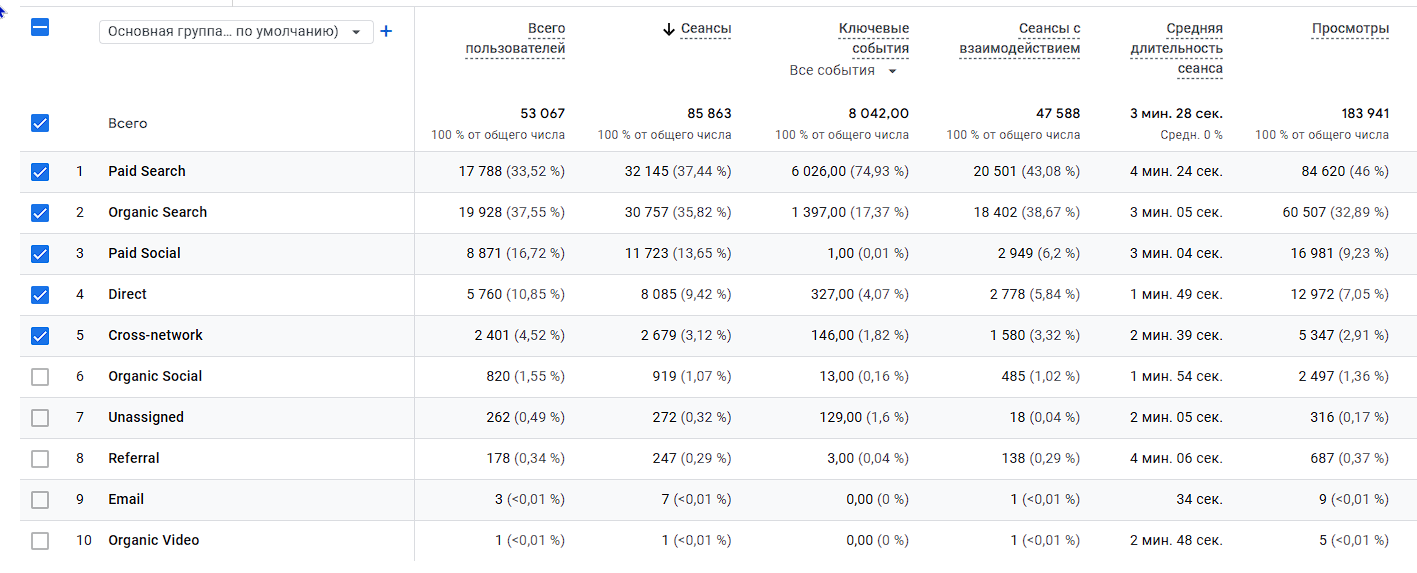Tick the Email row checkbox
This screenshot has width=1417, height=573.
40,500
